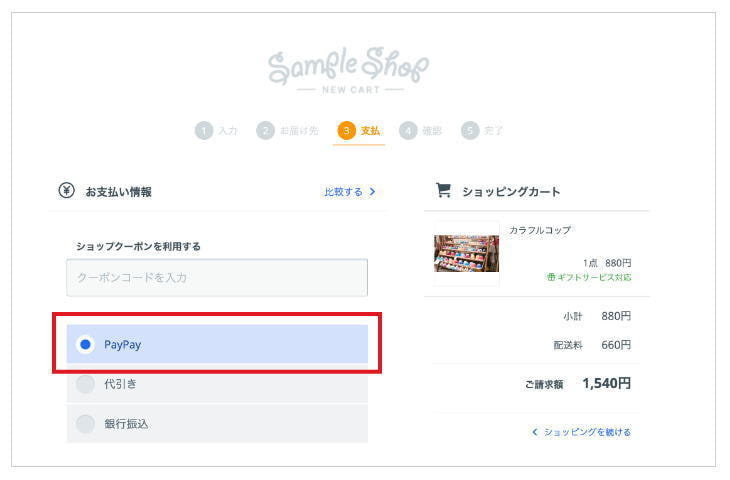Select the 銀行振込 payment radio button
Screen dimensions: 730x480
[x=85, y=424]
